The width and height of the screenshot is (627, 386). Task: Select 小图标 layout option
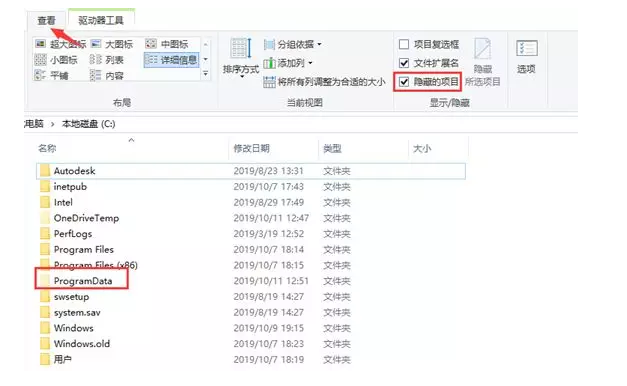click(x=56, y=60)
